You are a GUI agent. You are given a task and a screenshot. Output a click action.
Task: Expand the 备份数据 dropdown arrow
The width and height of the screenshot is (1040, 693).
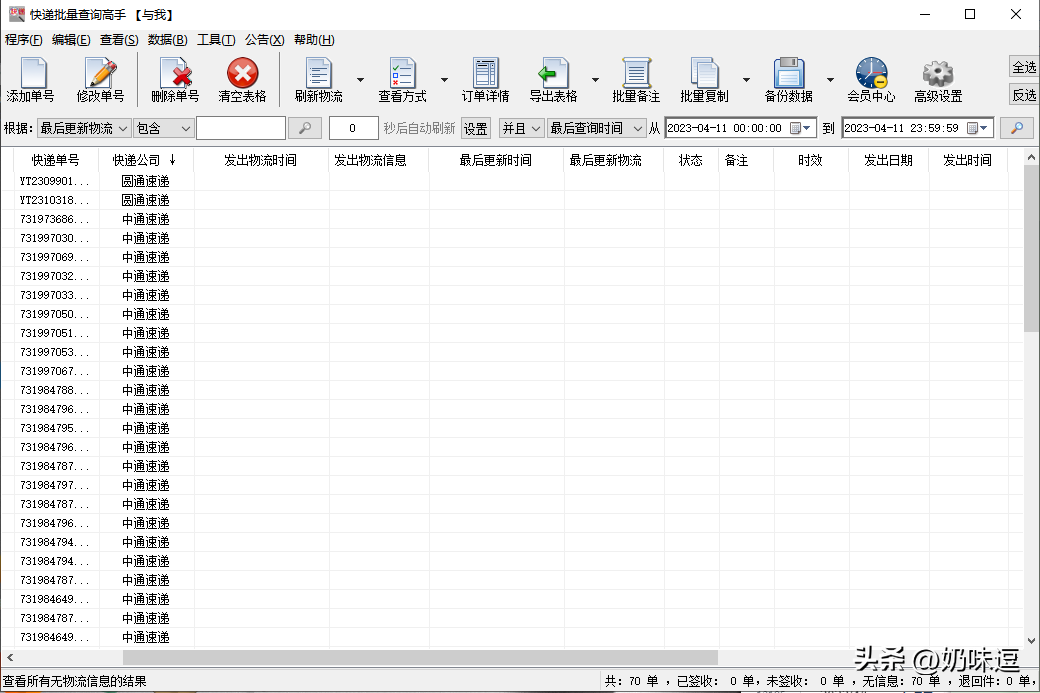point(830,80)
